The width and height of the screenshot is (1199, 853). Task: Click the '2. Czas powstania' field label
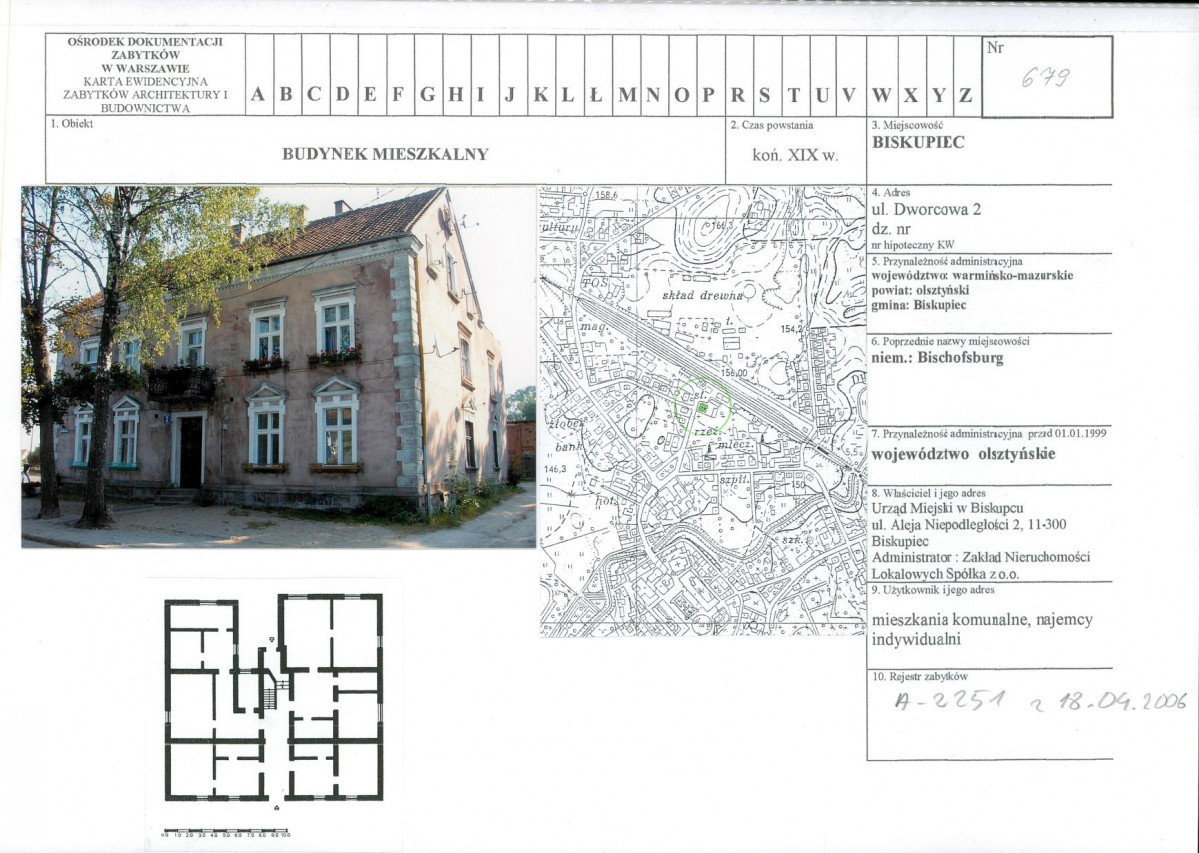(772, 125)
